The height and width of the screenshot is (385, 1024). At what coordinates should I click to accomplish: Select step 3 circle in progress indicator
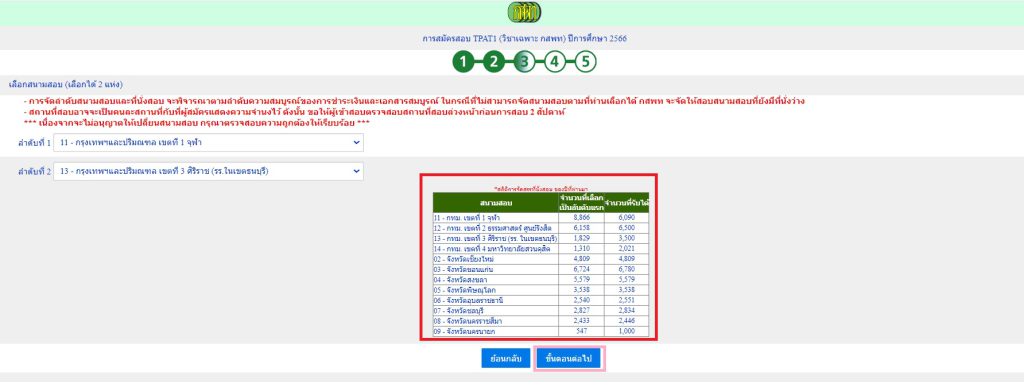(524, 63)
